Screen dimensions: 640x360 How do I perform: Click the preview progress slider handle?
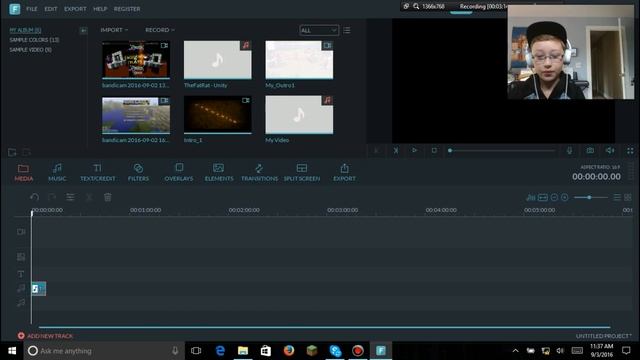(450, 151)
